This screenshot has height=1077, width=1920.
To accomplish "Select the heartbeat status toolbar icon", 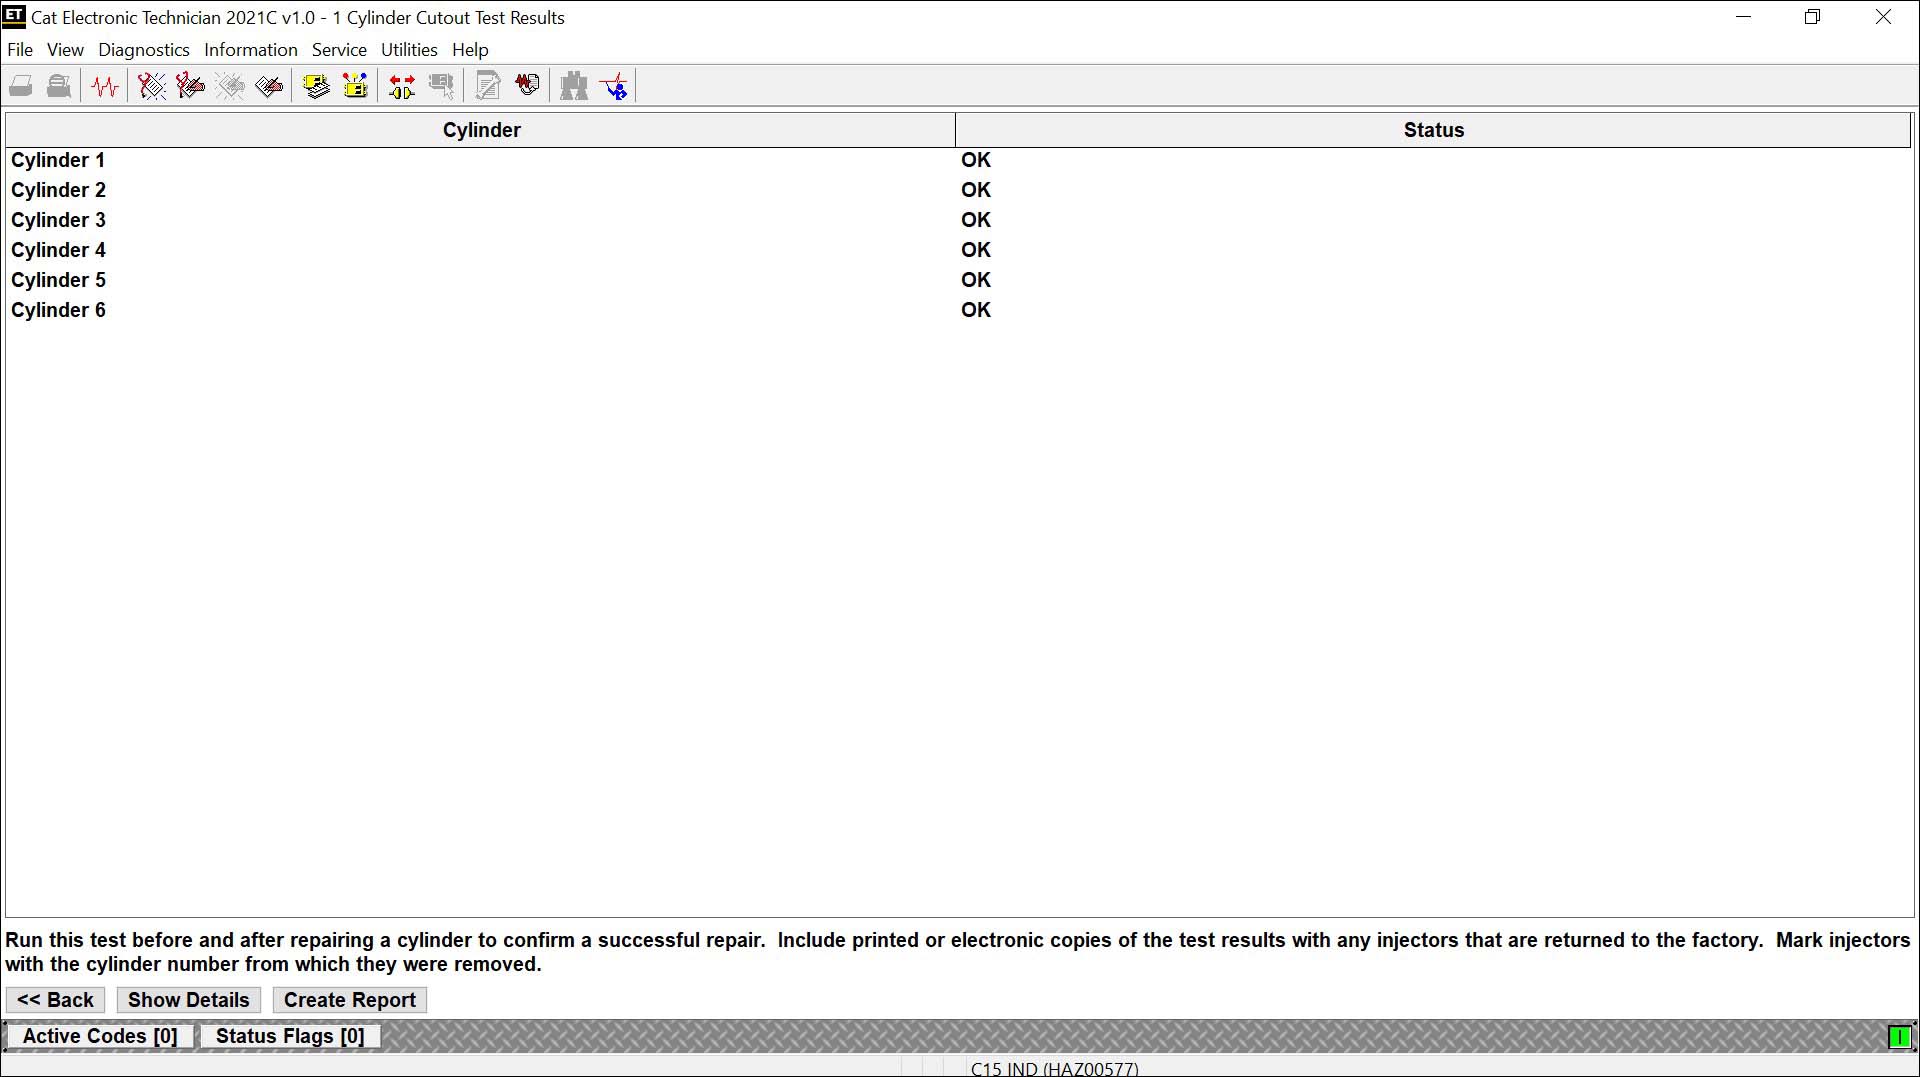I will pyautogui.click(x=104, y=85).
